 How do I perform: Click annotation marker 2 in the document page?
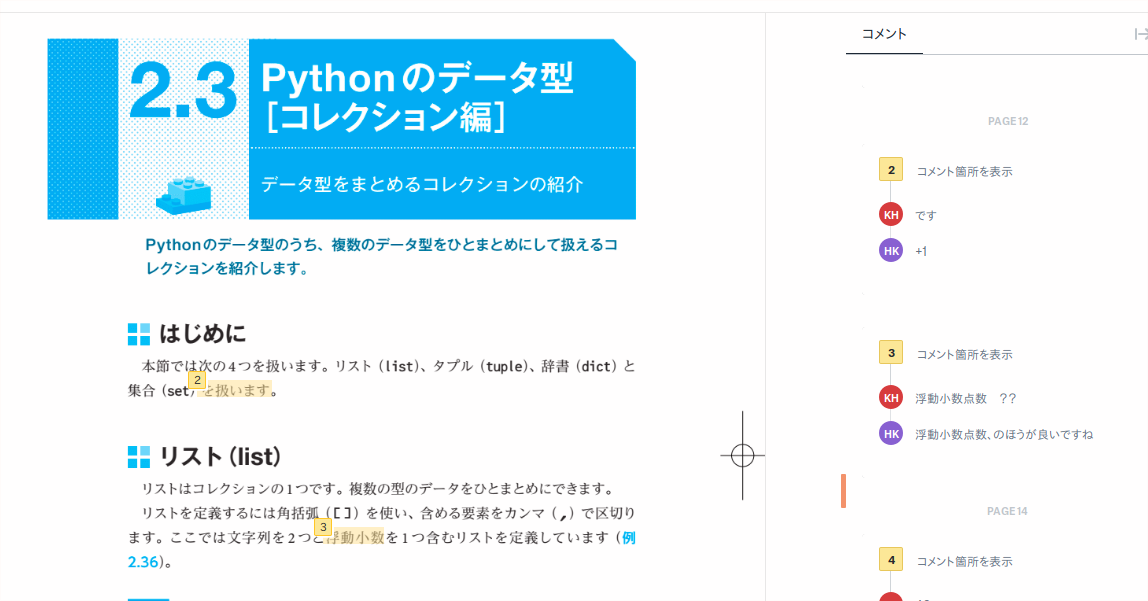click(x=197, y=380)
